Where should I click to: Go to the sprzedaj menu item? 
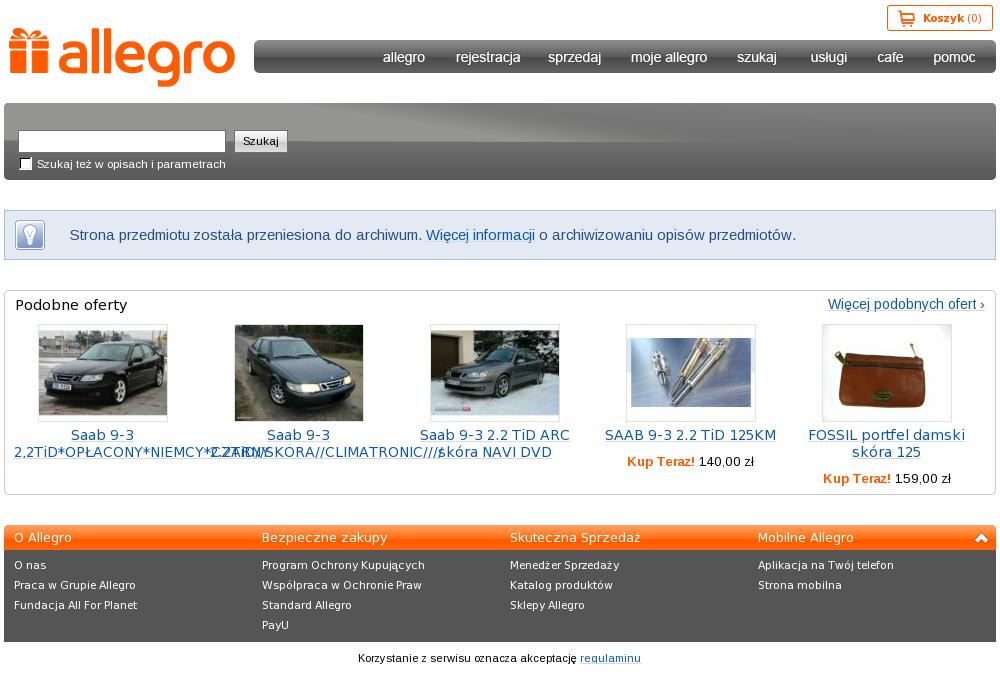pyautogui.click(x=575, y=57)
